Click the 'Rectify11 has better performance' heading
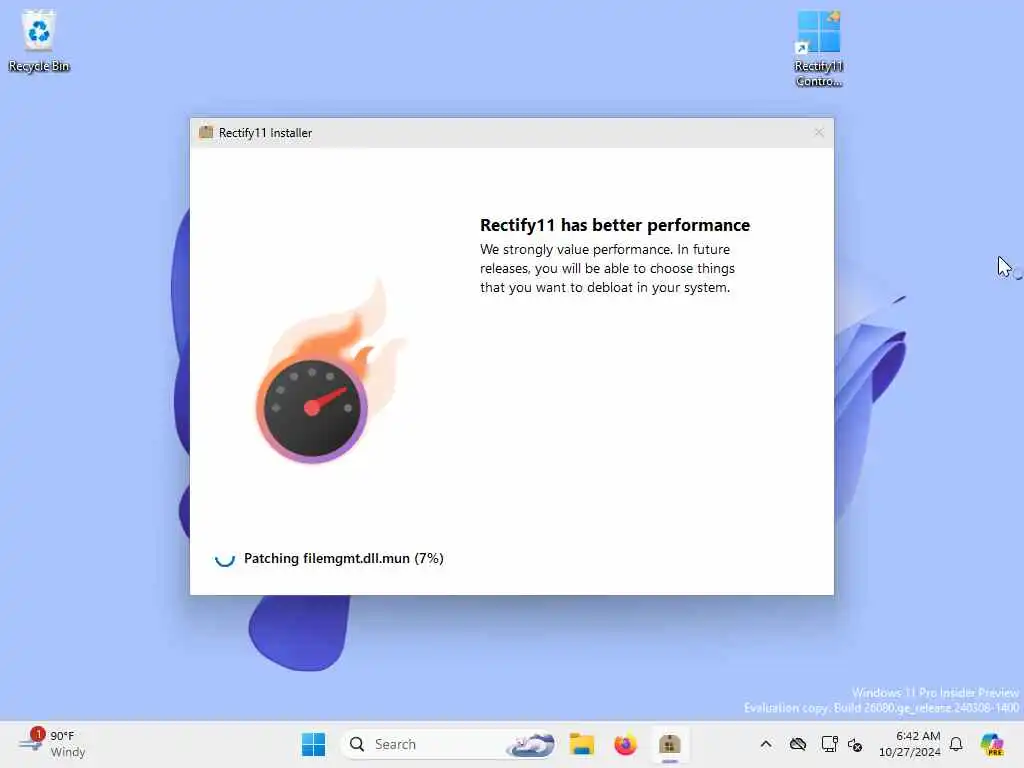 tap(615, 225)
